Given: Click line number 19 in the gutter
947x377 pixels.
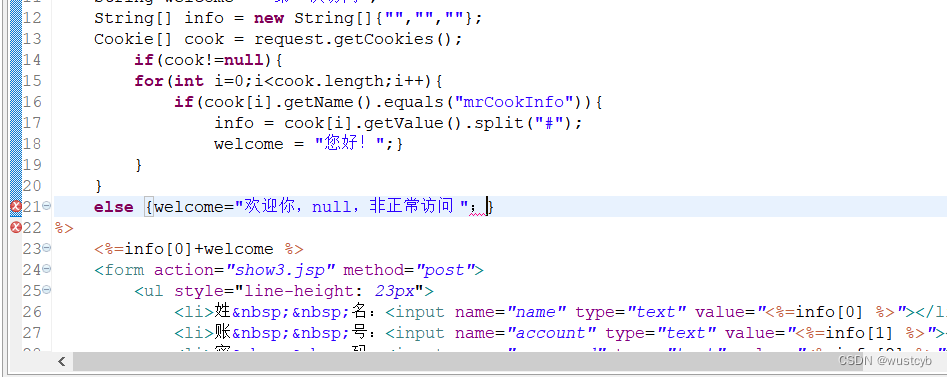Looking at the screenshot, I should (x=32, y=164).
